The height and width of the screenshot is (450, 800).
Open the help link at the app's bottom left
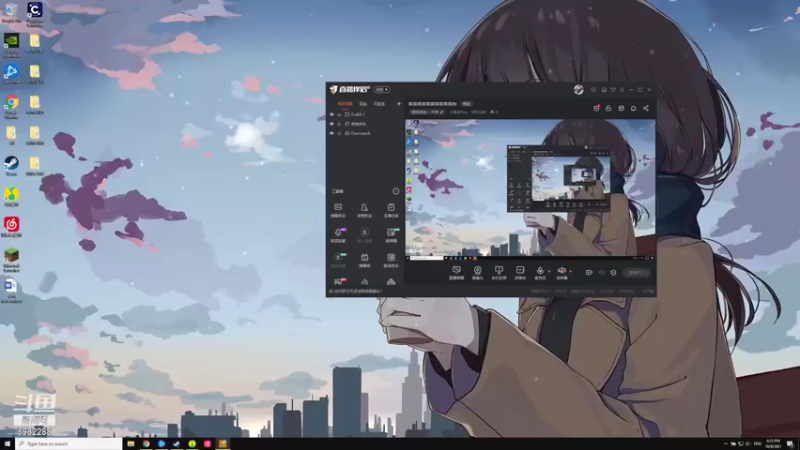point(357,291)
